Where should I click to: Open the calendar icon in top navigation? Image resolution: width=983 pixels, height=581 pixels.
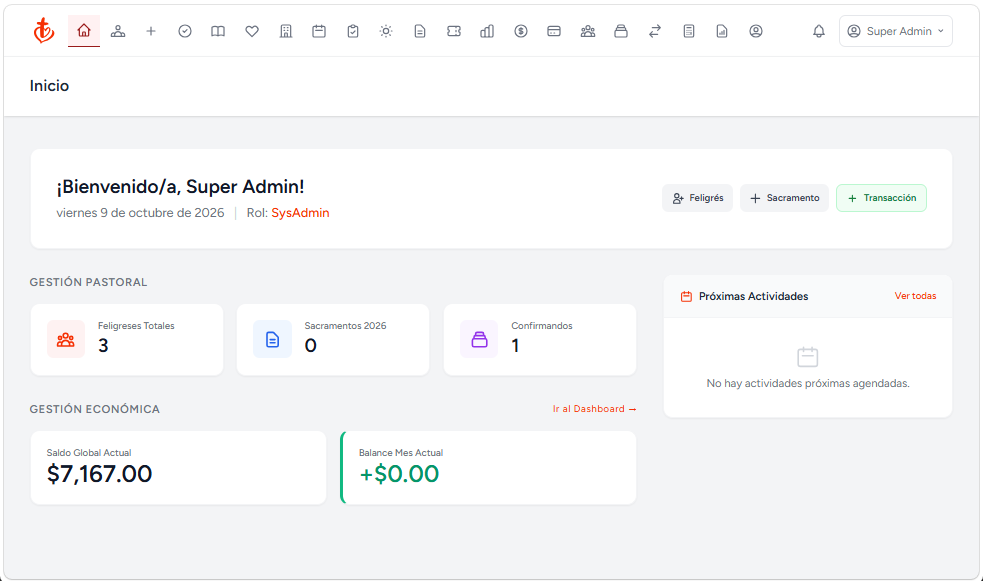point(319,31)
